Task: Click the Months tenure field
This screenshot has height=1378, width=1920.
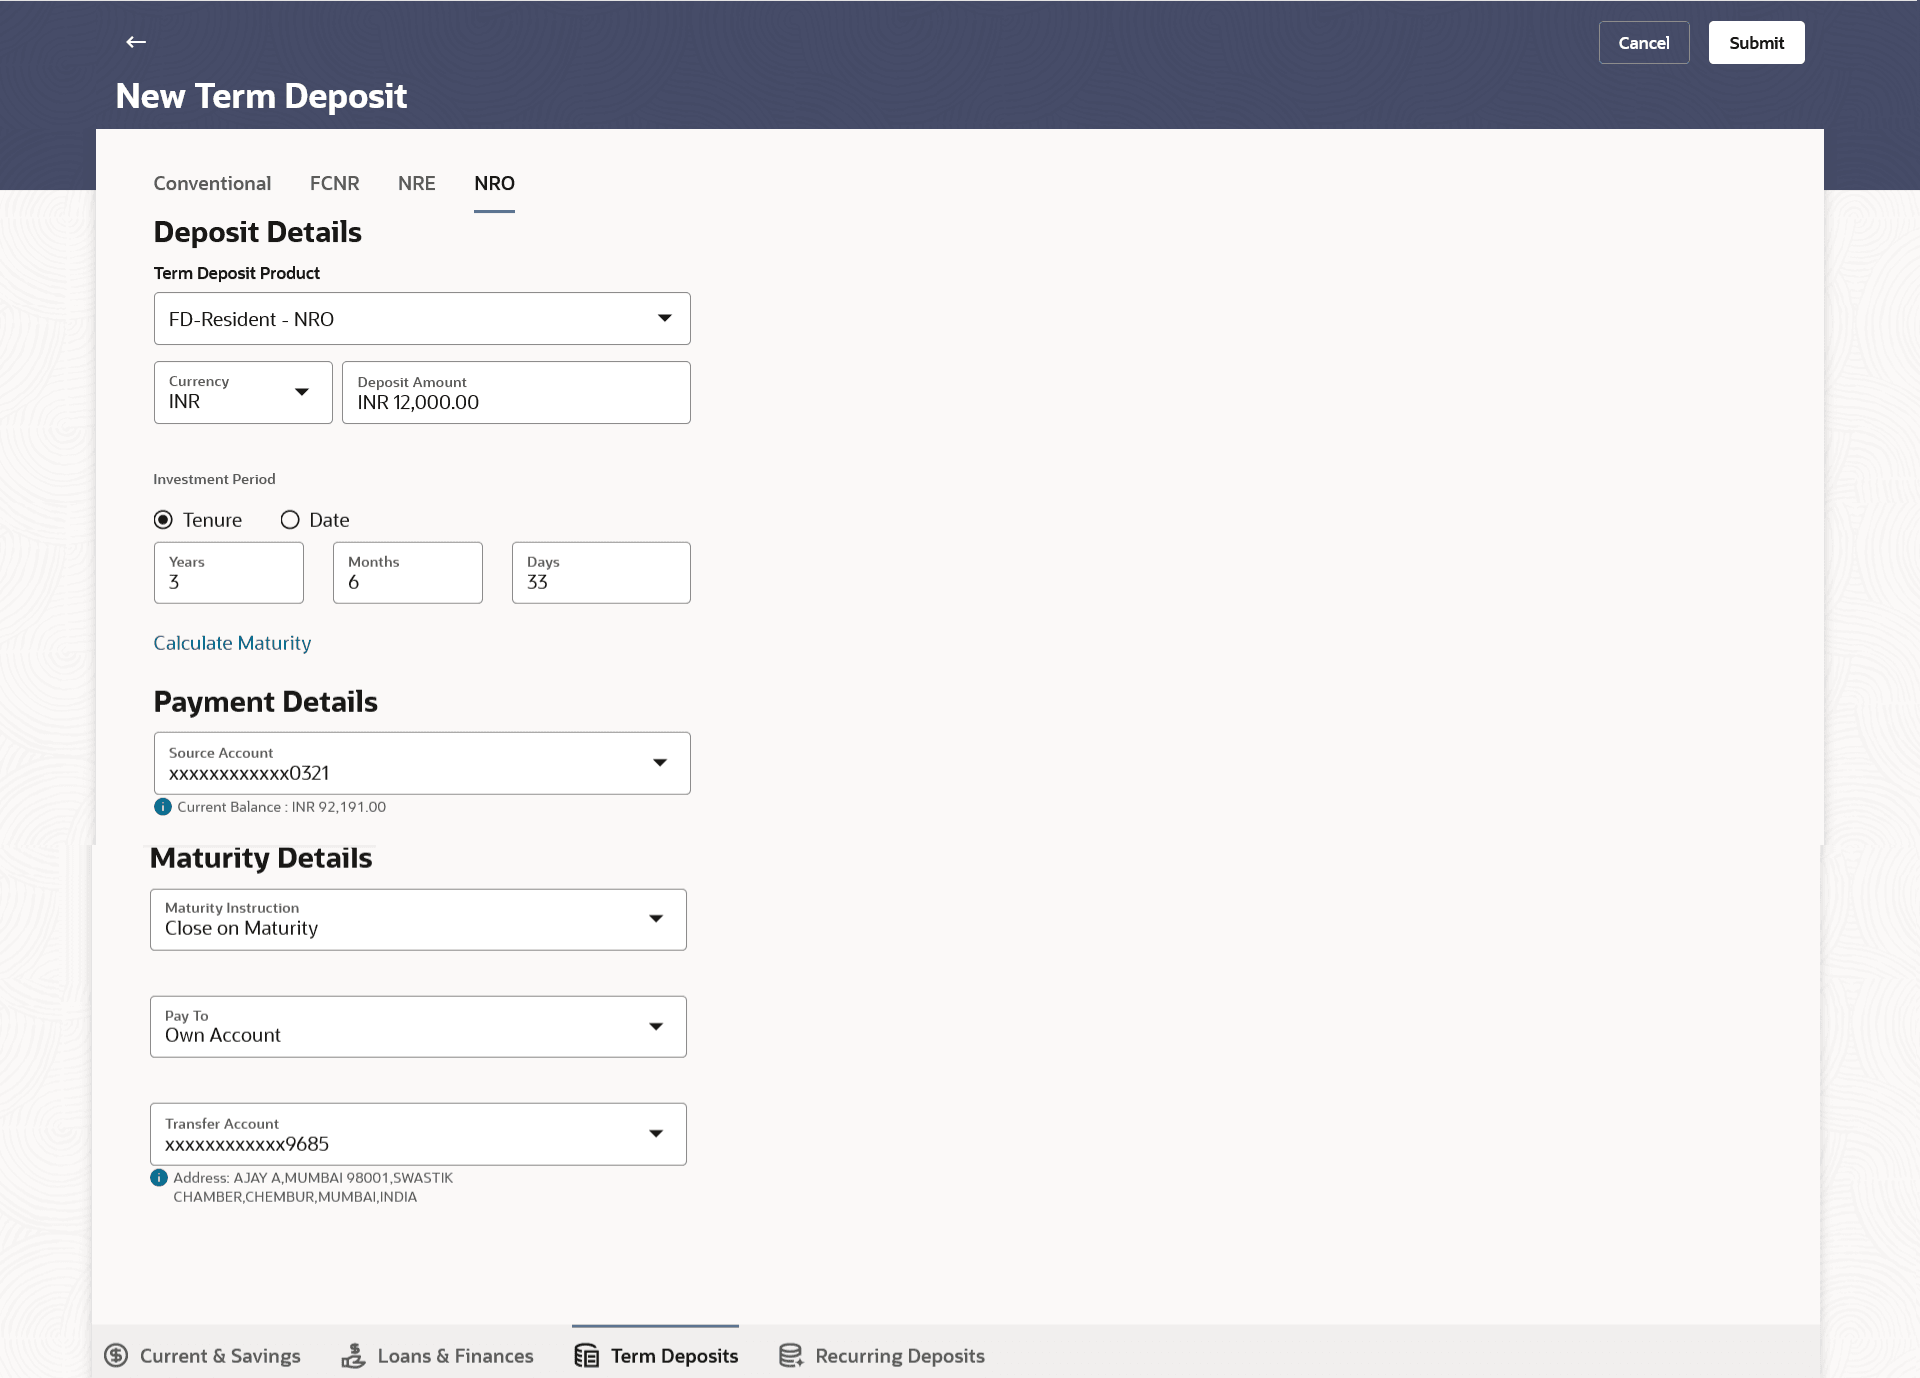Action: (x=408, y=573)
